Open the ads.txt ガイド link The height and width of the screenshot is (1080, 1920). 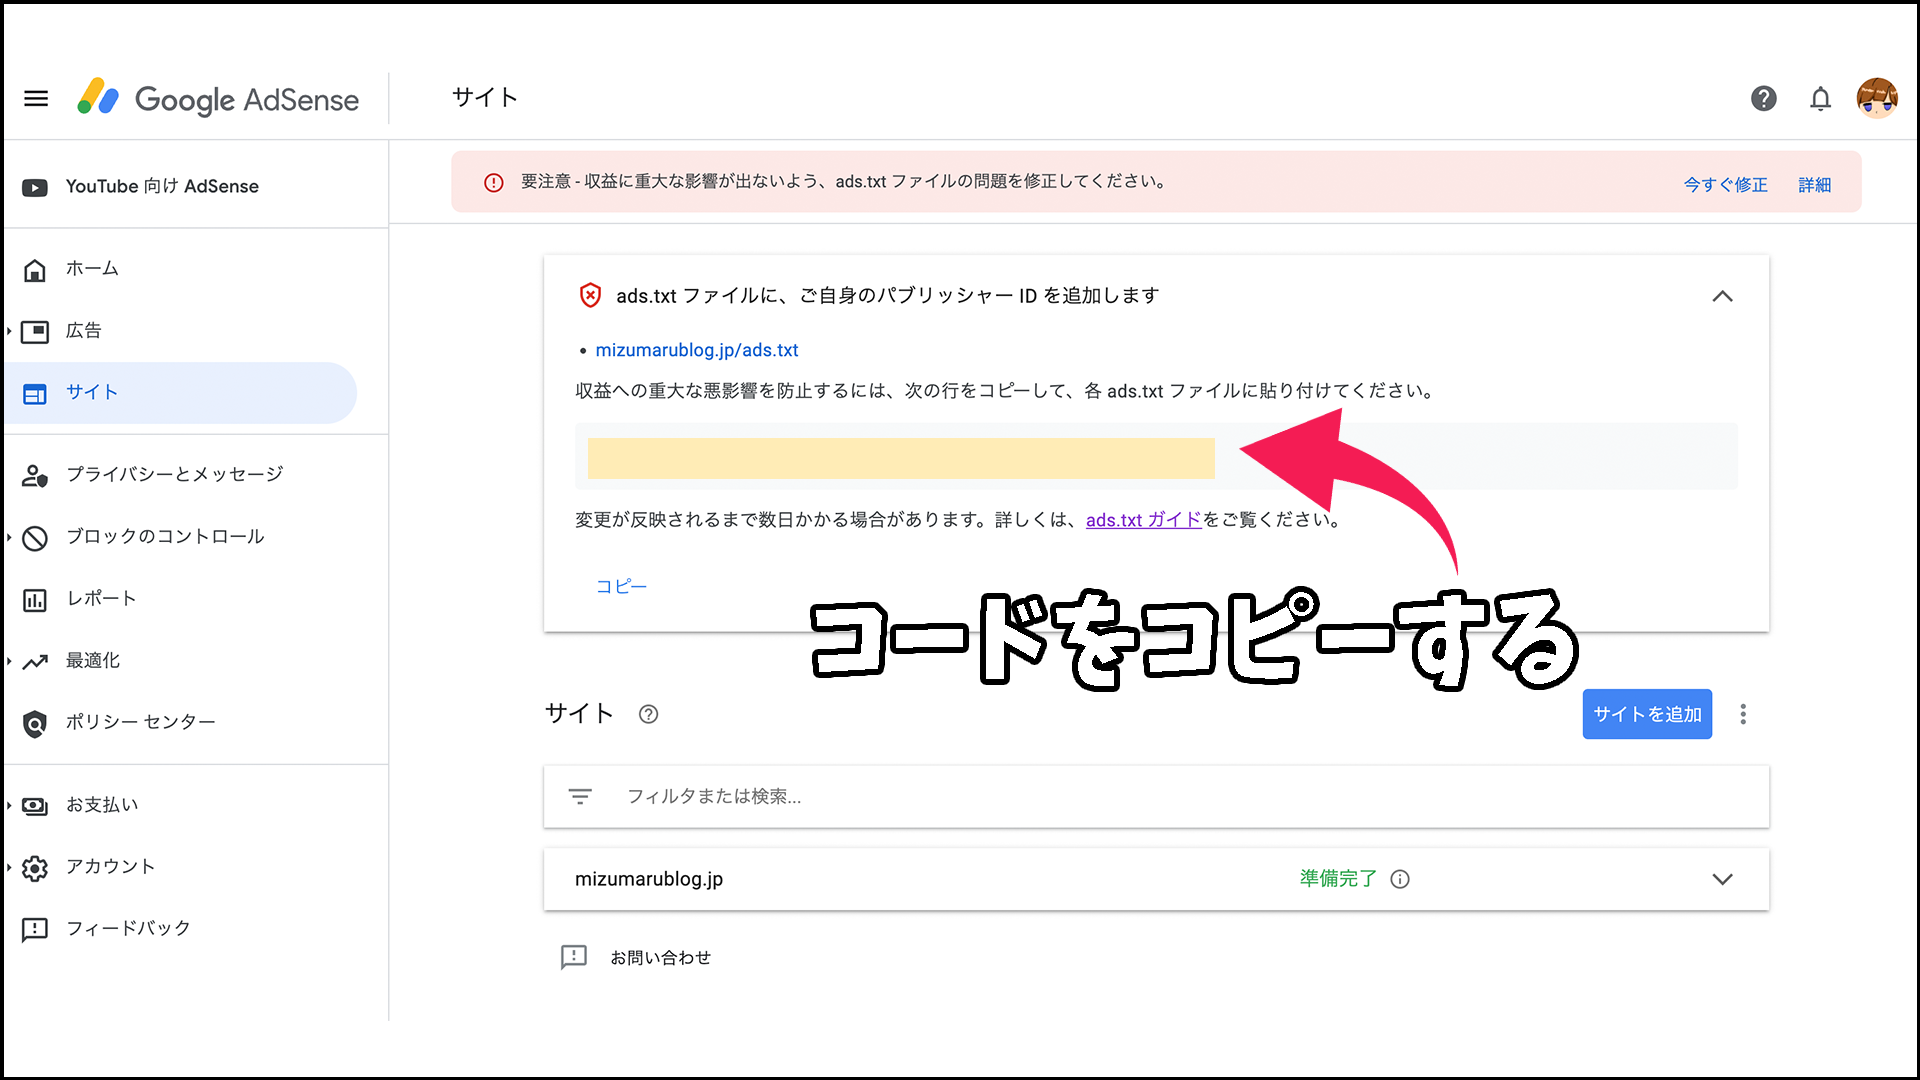point(1143,520)
